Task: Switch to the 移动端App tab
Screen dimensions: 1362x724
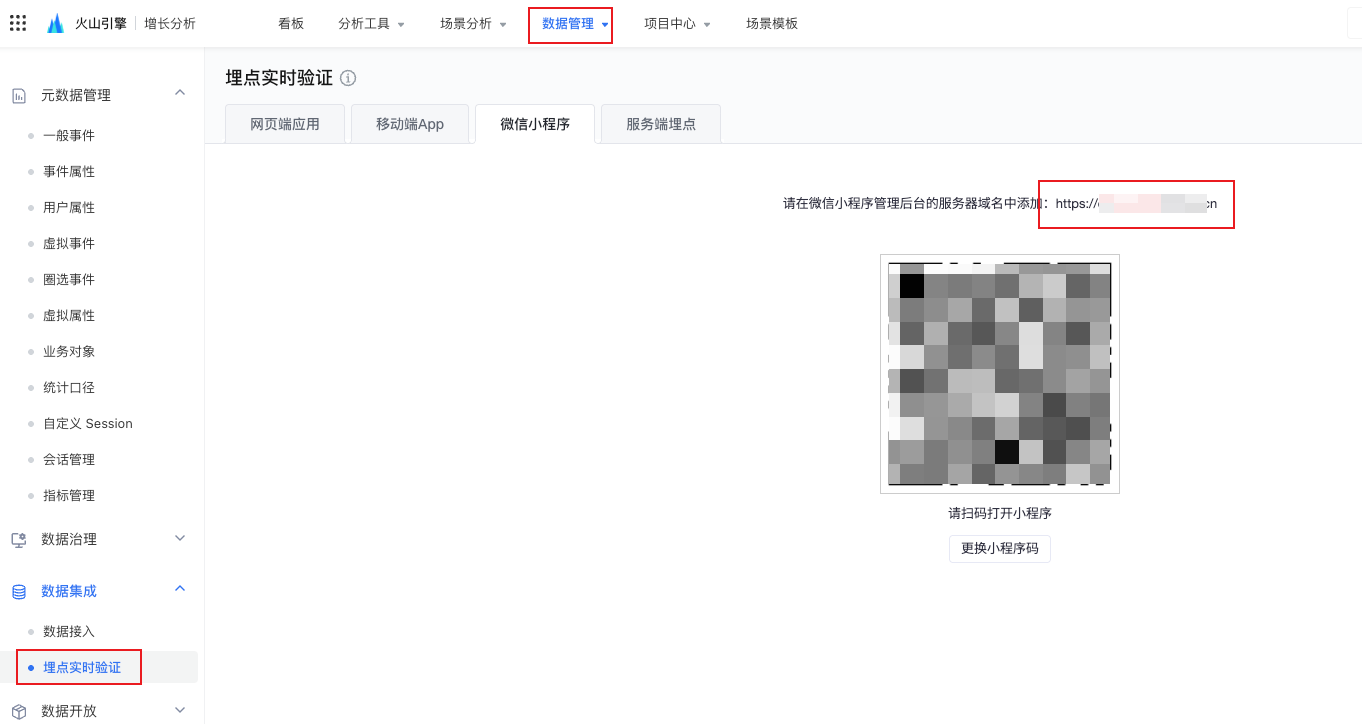Action: [410, 124]
